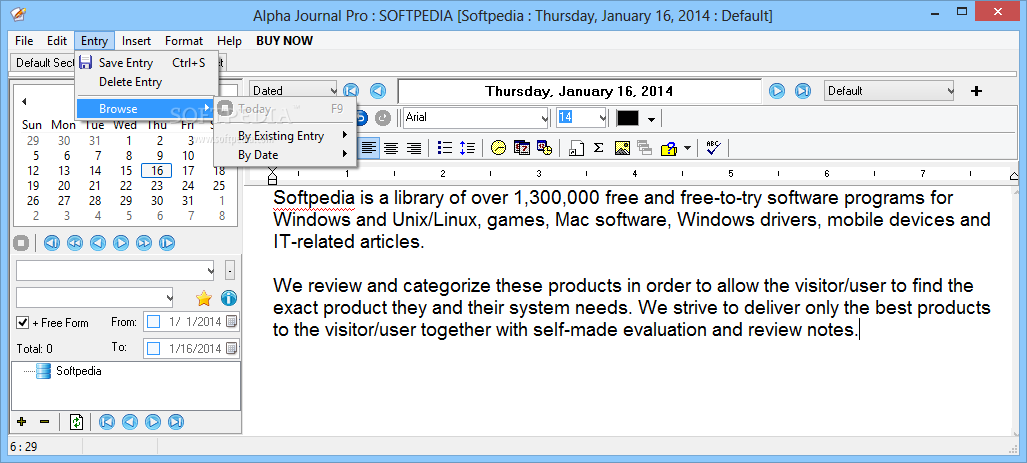Click the gray stop button below calendar
Viewport: 1027px width, 463px height.
pyautogui.click(x=21, y=243)
